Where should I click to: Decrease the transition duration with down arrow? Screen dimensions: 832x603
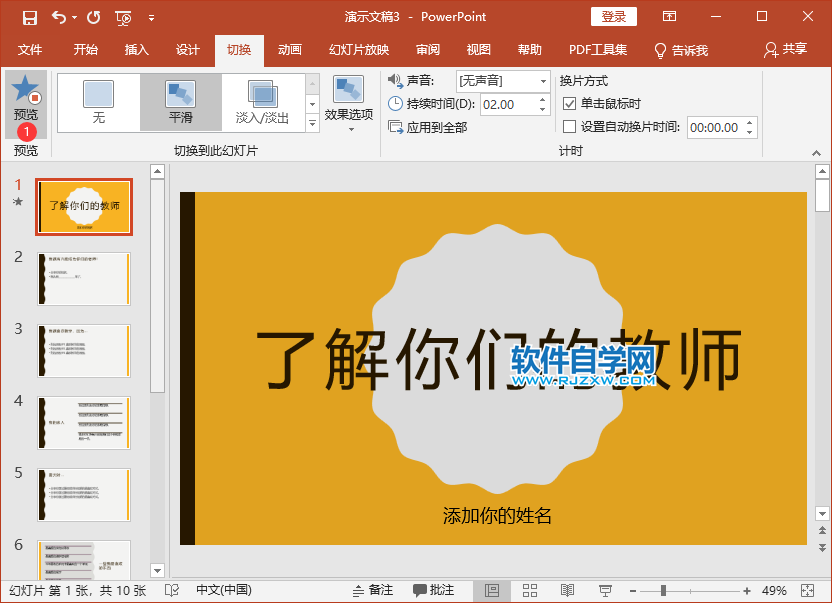[542, 109]
